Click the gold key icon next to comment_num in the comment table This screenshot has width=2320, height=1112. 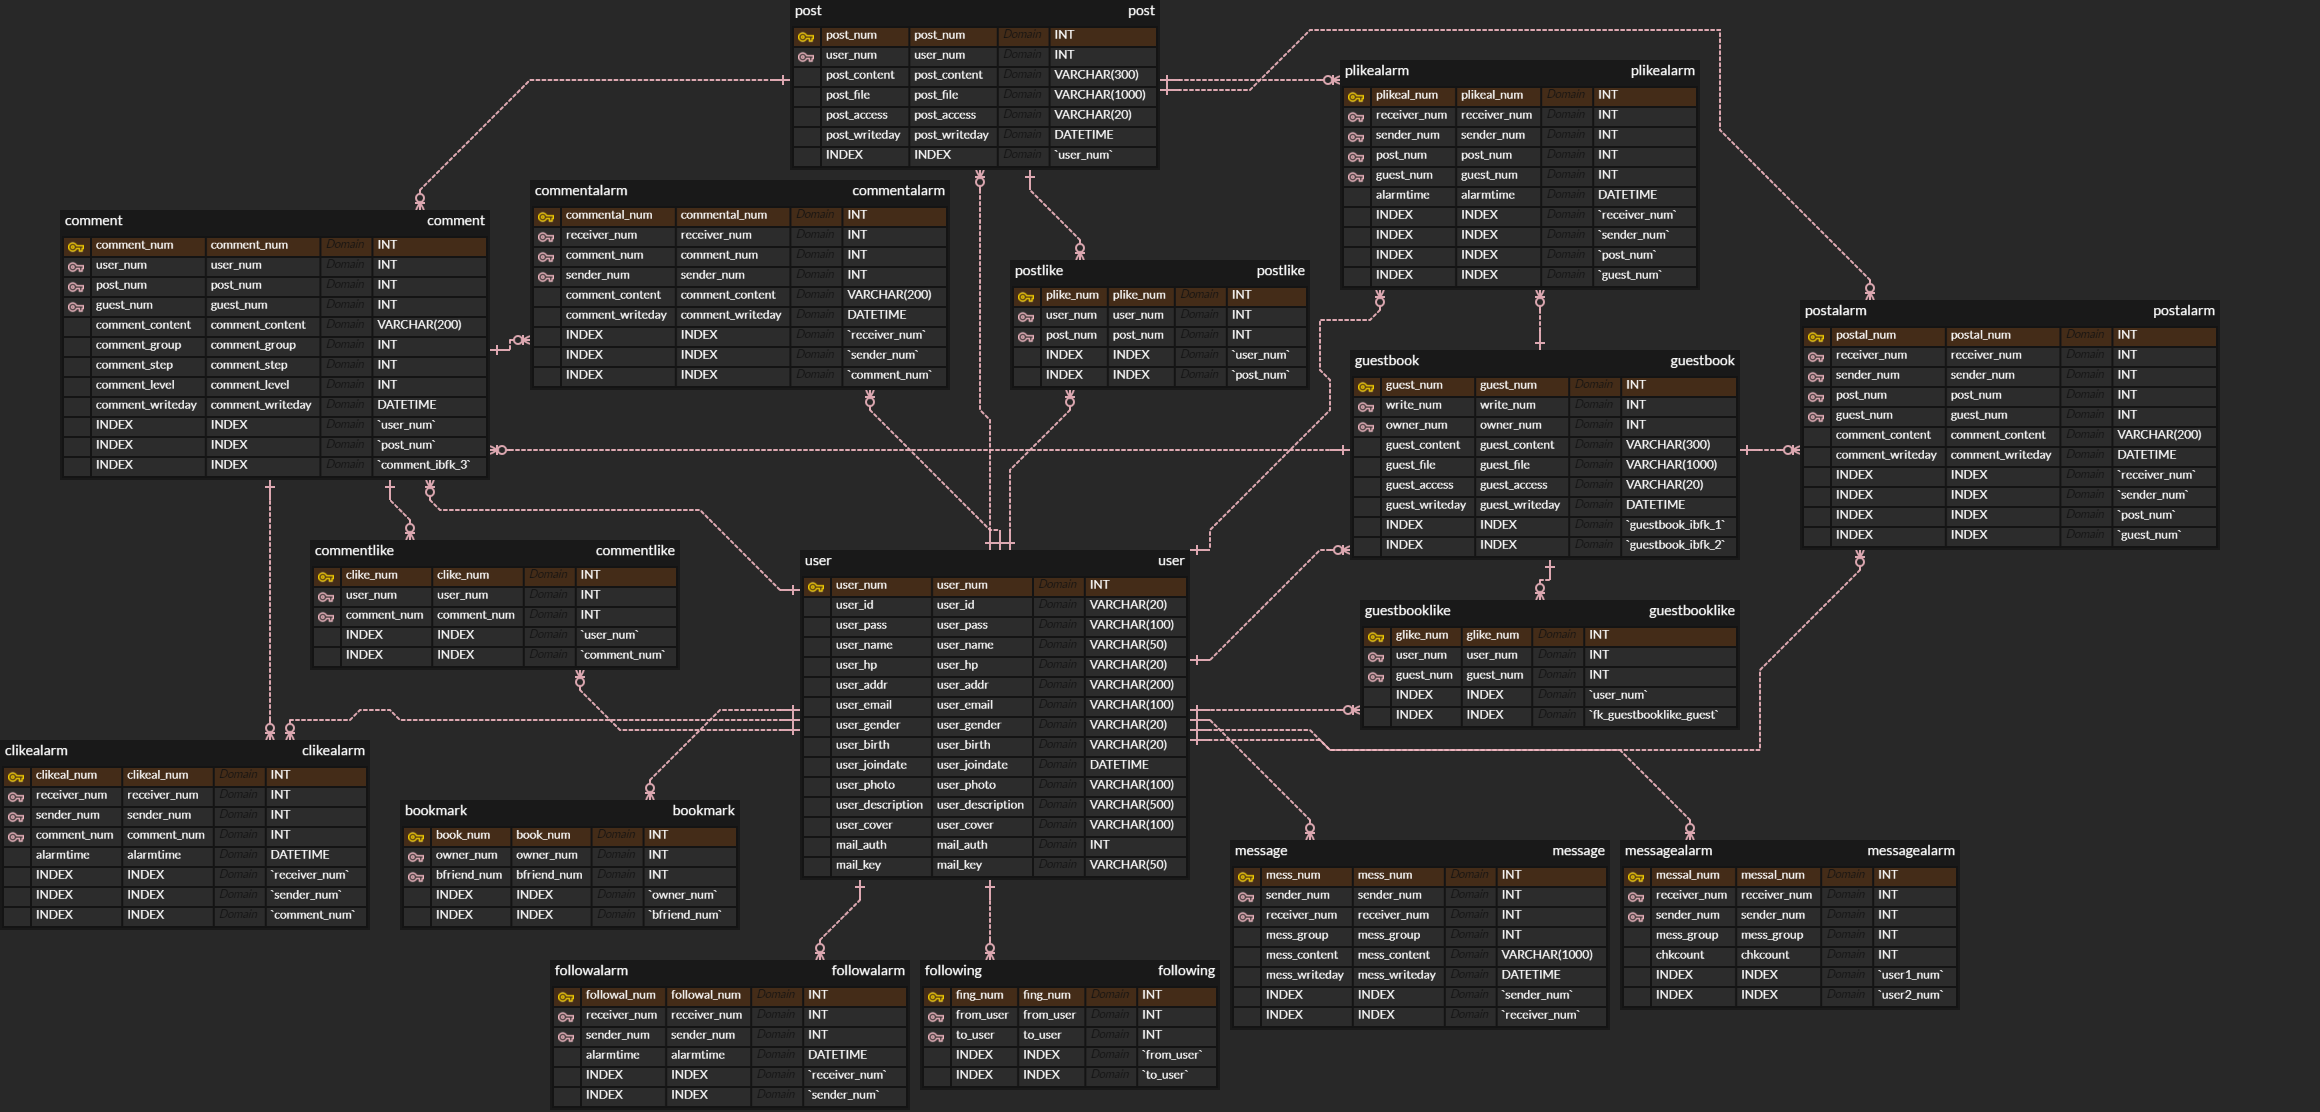click(76, 246)
